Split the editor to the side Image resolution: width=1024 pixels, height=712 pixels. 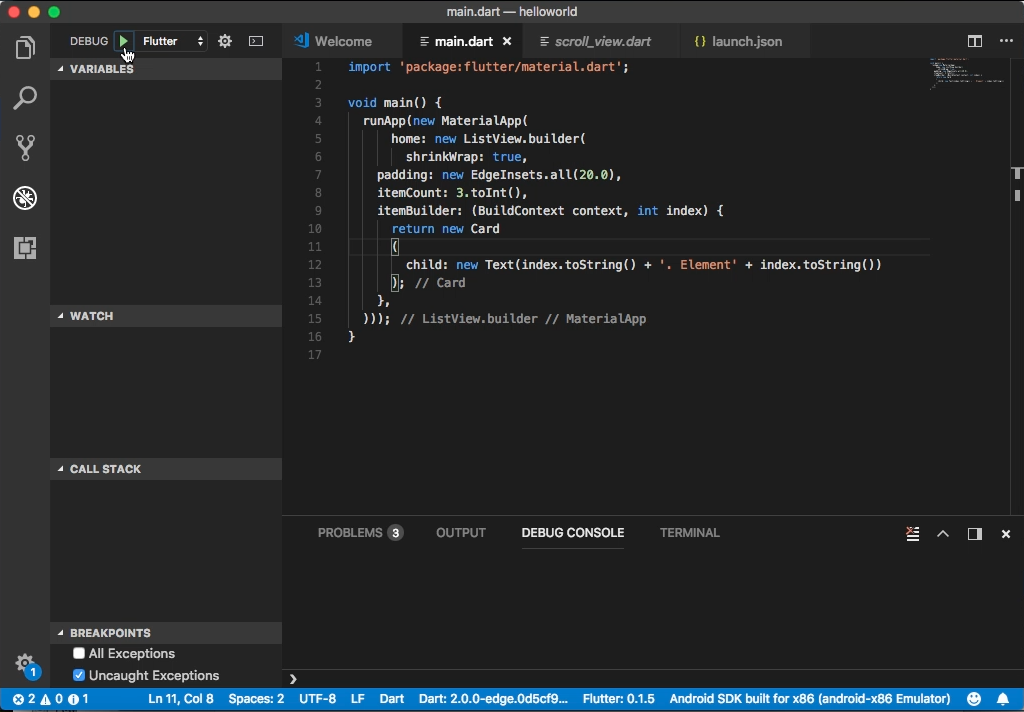(x=974, y=41)
